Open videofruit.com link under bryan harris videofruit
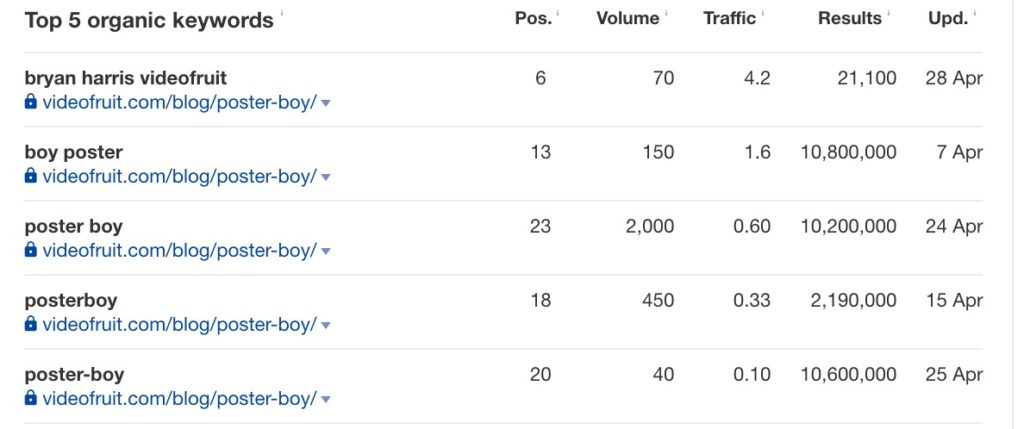Viewport: 1024px width, 429px height. [180, 103]
